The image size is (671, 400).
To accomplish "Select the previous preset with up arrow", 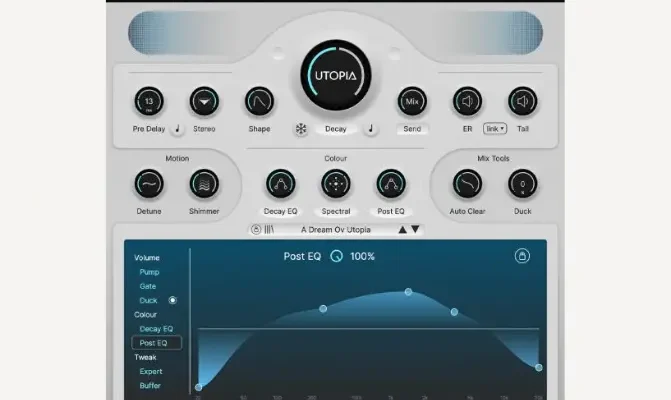I will [403, 230].
